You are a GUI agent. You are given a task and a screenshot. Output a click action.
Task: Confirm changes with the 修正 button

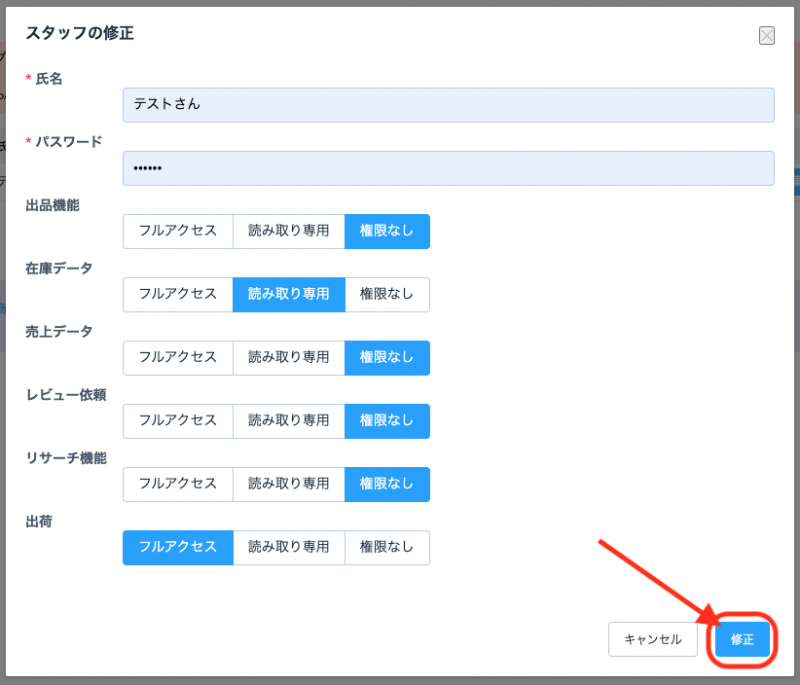click(x=742, y=640)
